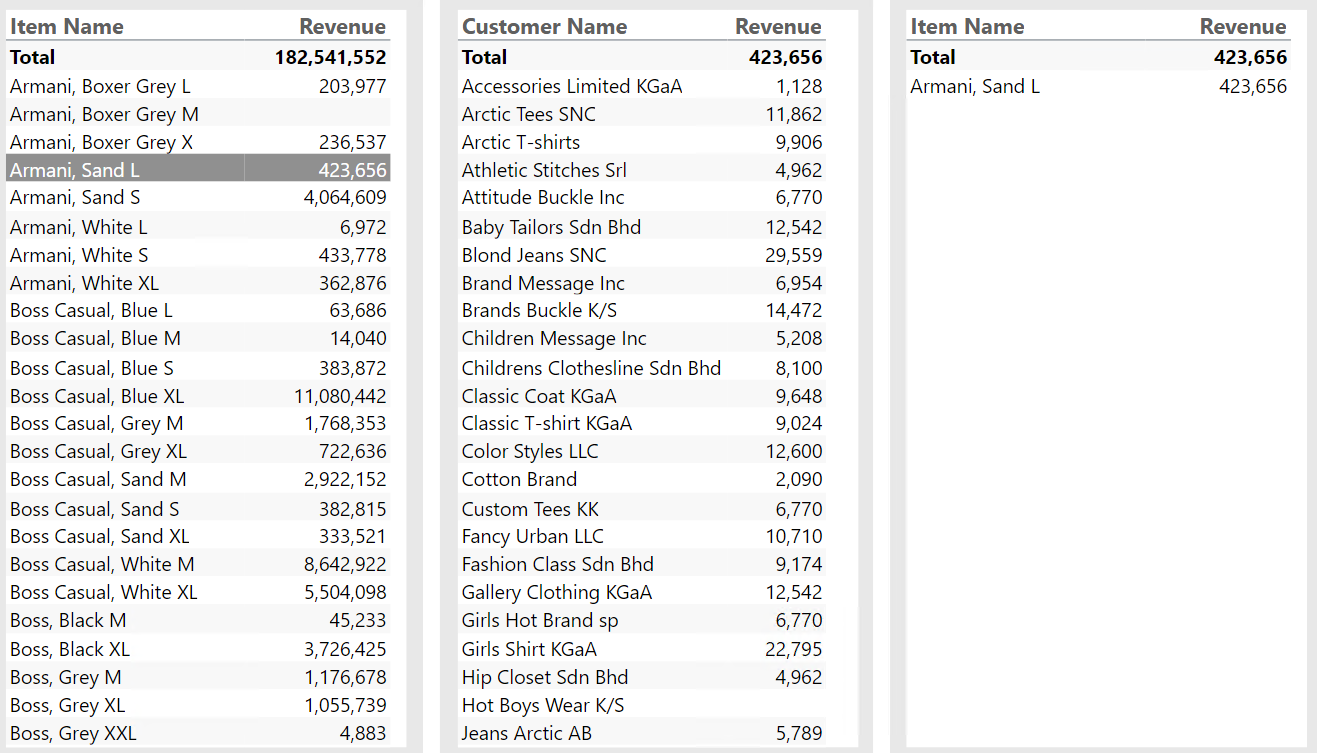This screenshot has width=1317, height=753.
Task: Click Revenue header in customer table
Action: tap(778, 27)
